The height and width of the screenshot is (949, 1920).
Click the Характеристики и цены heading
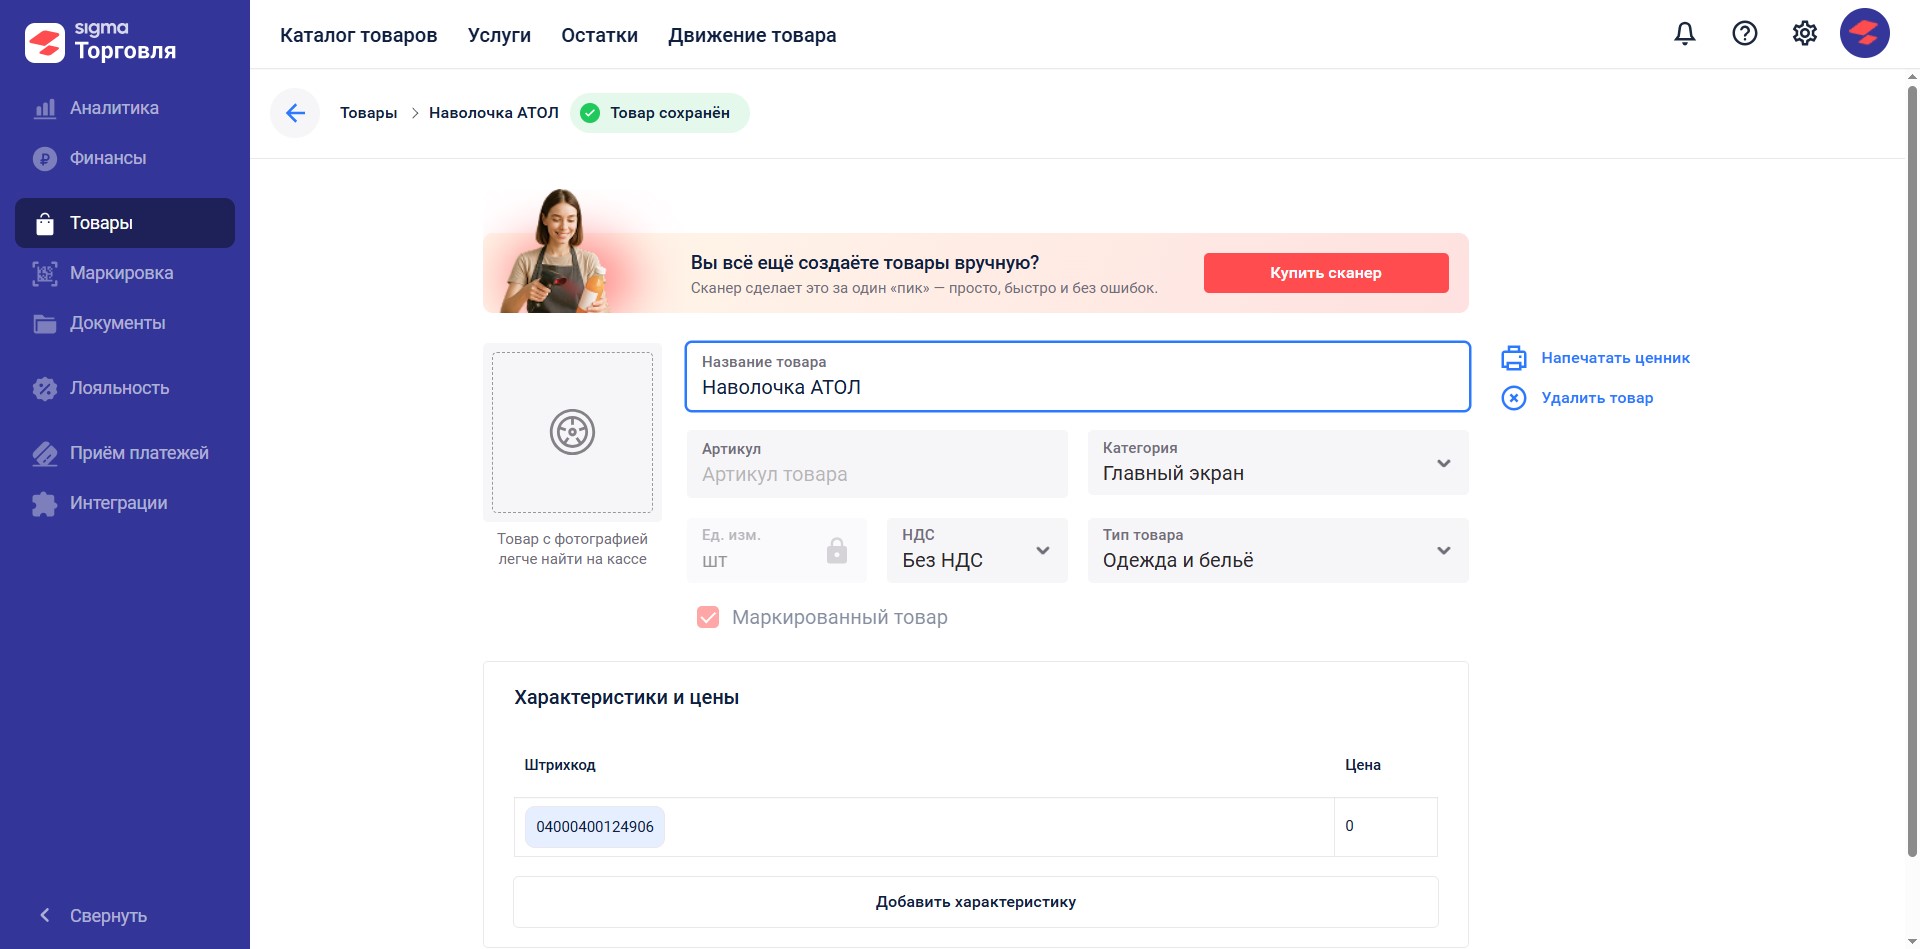627,698
